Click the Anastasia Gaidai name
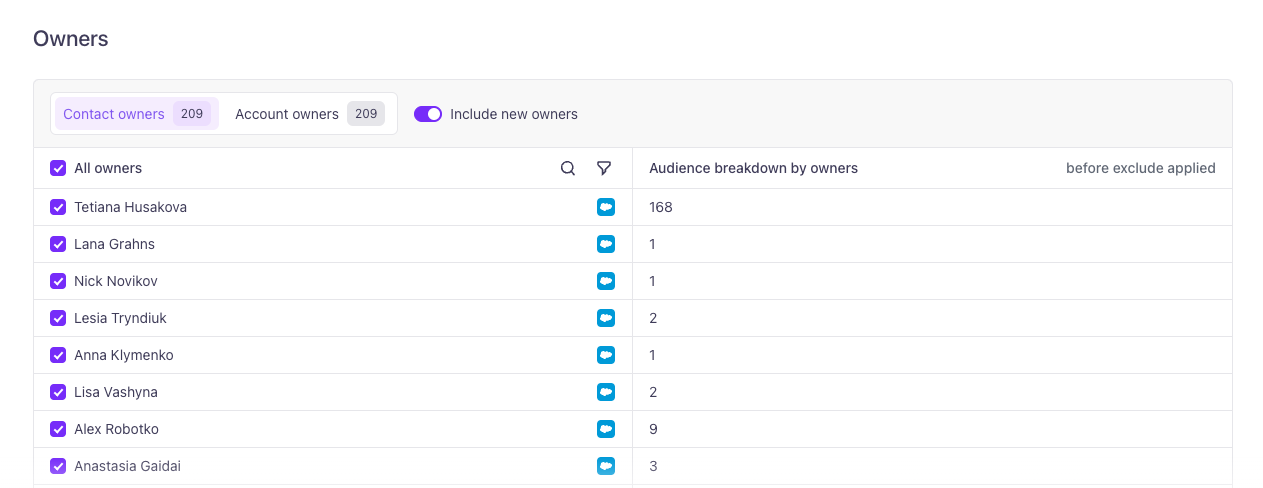Screen dimensions: 1263x488 128,466
